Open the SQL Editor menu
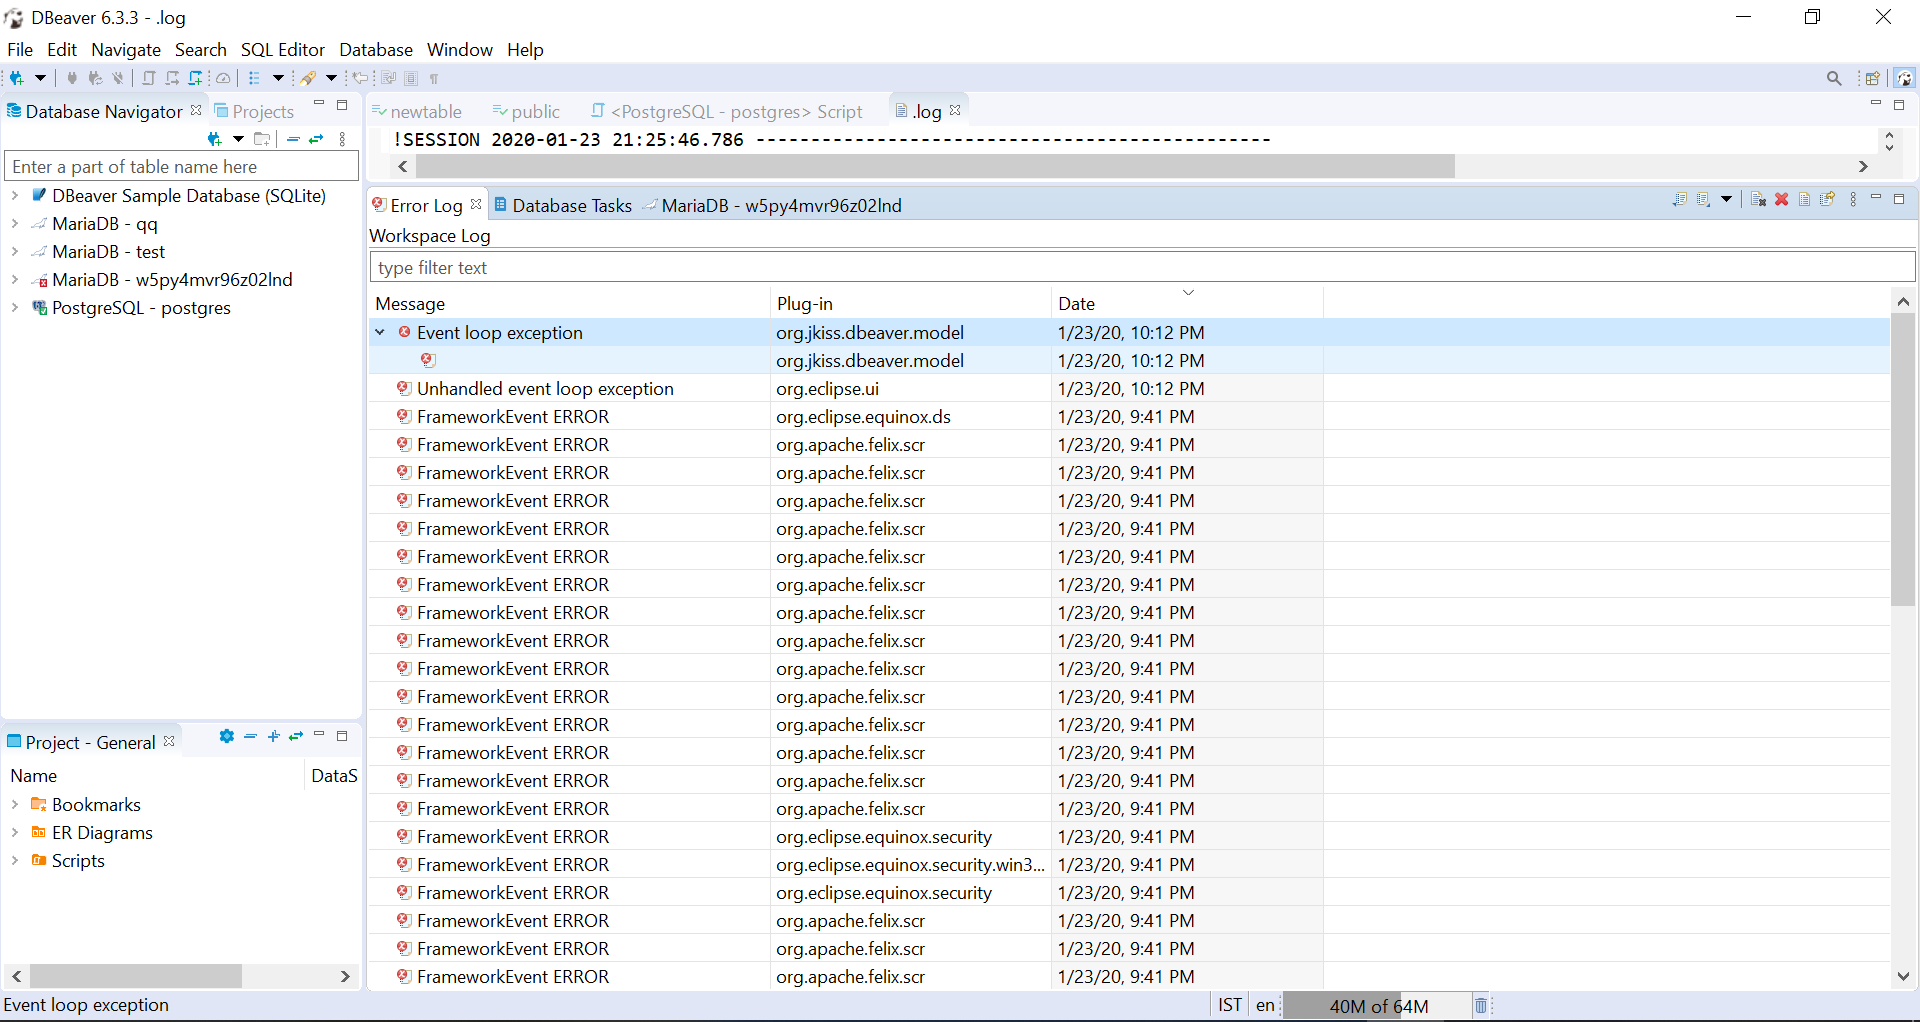The width and height of the screenshot is (1920, 1022). pos(283,49)
